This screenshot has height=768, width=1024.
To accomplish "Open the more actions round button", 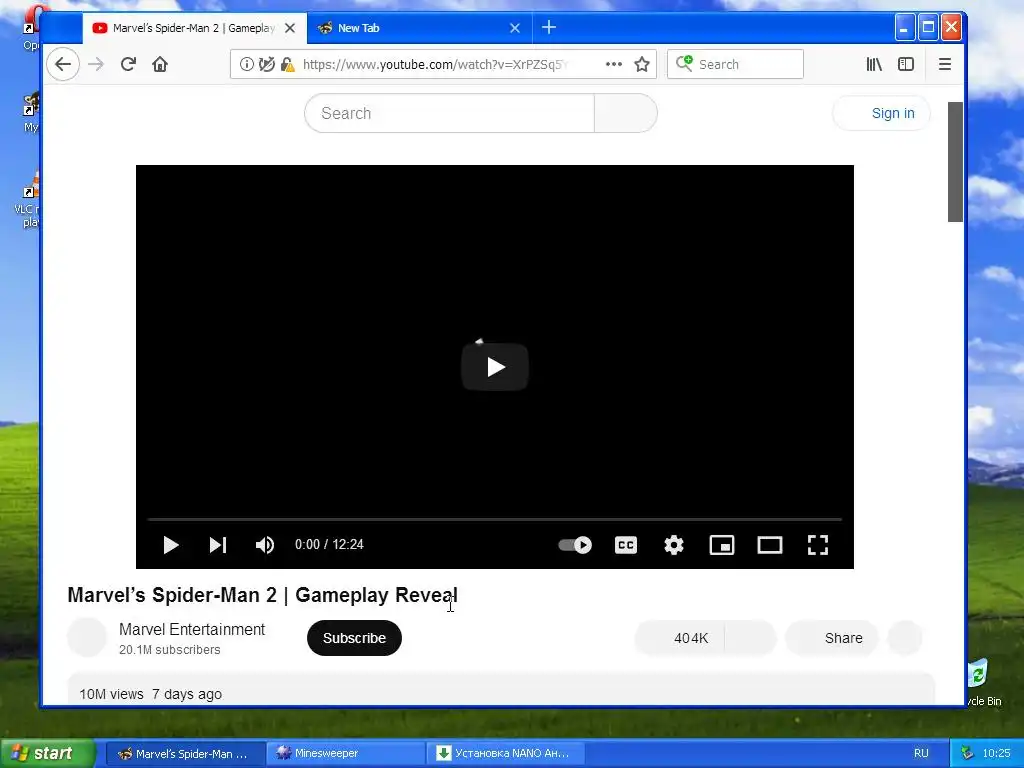I will [x=905, y=638].
